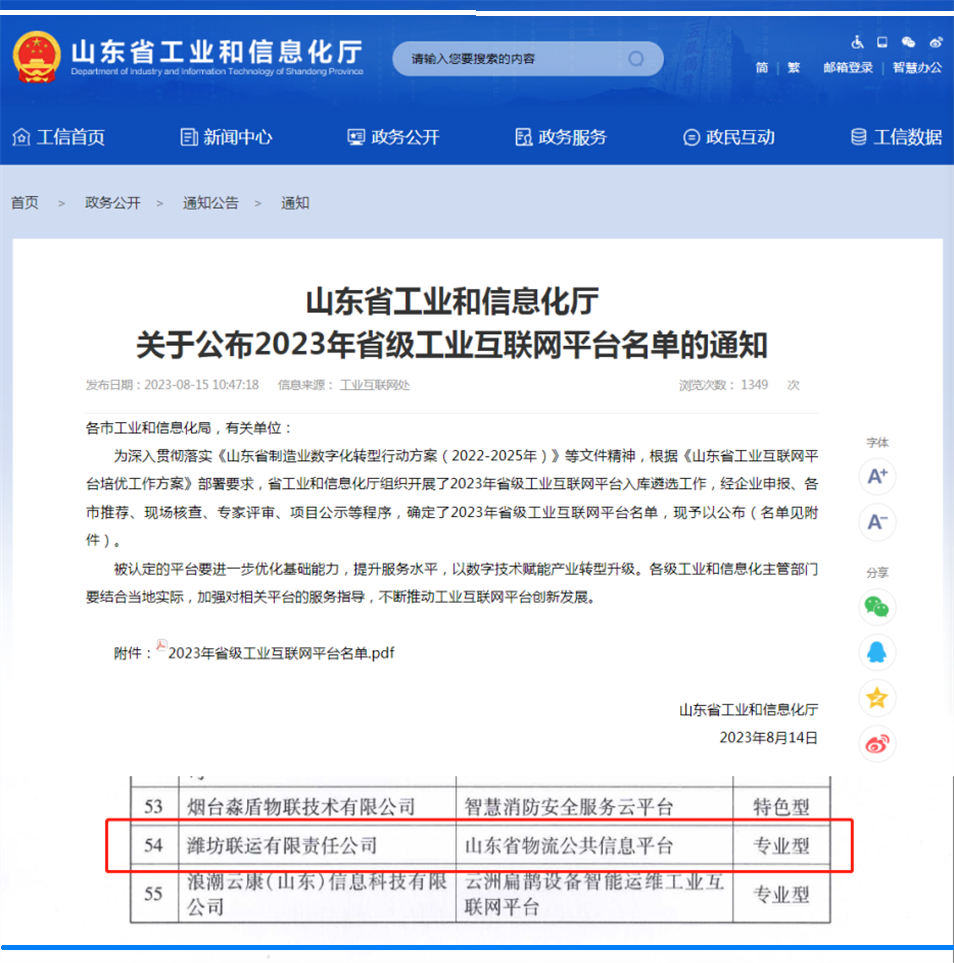Viewport: 954px width, 963px height.
Task: Increase font size with A+ button
Action: click(x=877, y=476)
